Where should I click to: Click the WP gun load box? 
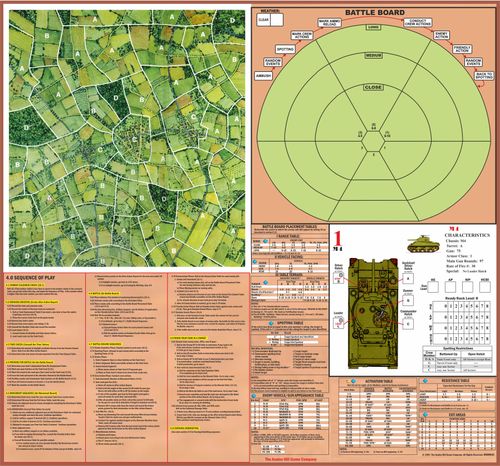(x=467, y=287)
